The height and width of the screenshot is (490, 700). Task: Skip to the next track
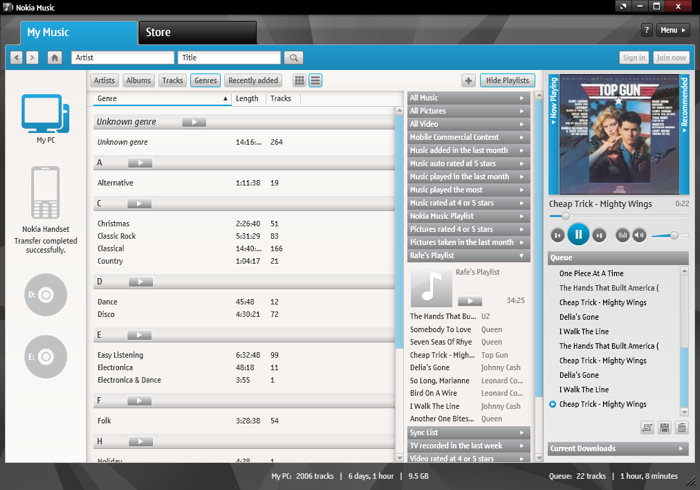[599, 235]
